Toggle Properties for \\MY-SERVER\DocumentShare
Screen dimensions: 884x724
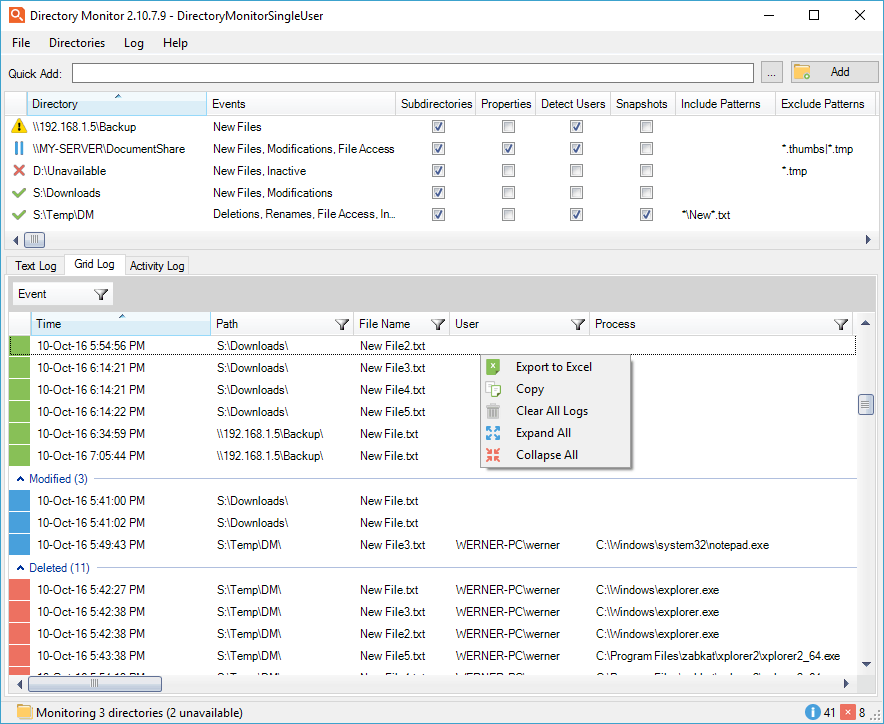pyautogui.click(x=508, y=148)
